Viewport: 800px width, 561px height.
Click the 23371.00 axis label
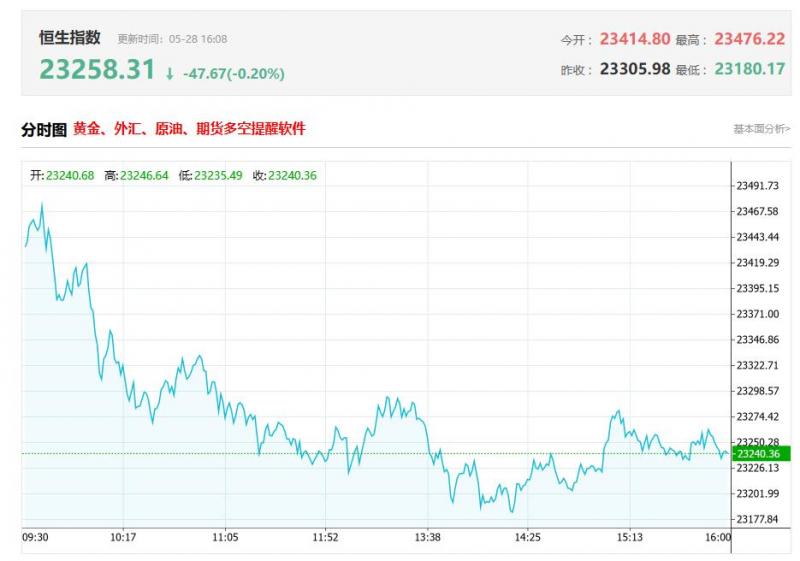[758, 314]
